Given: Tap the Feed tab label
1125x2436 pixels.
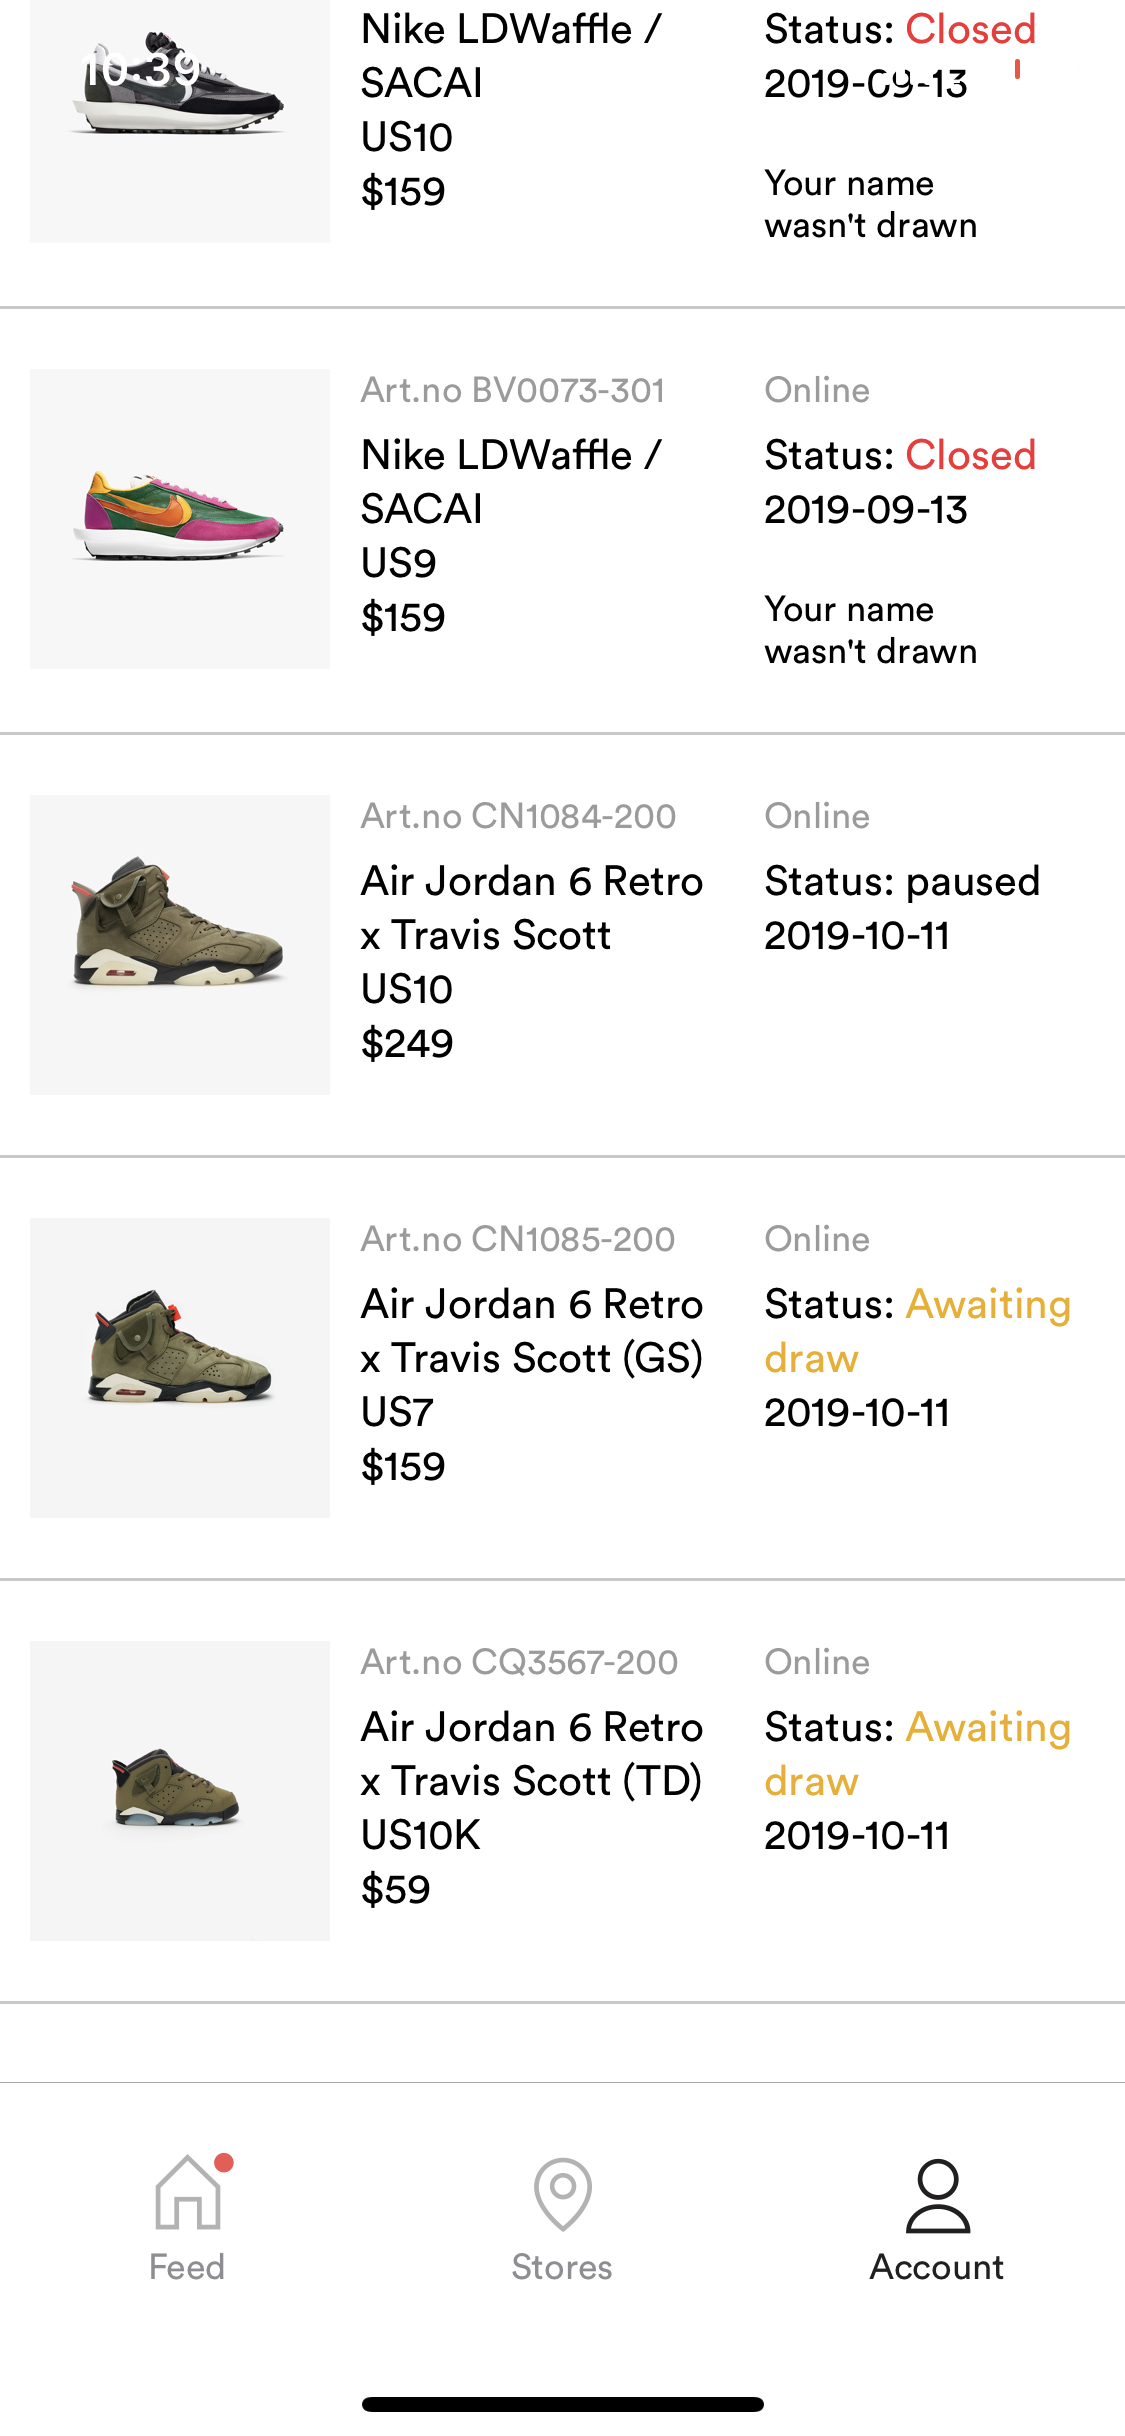Looking at the screenshot, I should (187, 2267).
